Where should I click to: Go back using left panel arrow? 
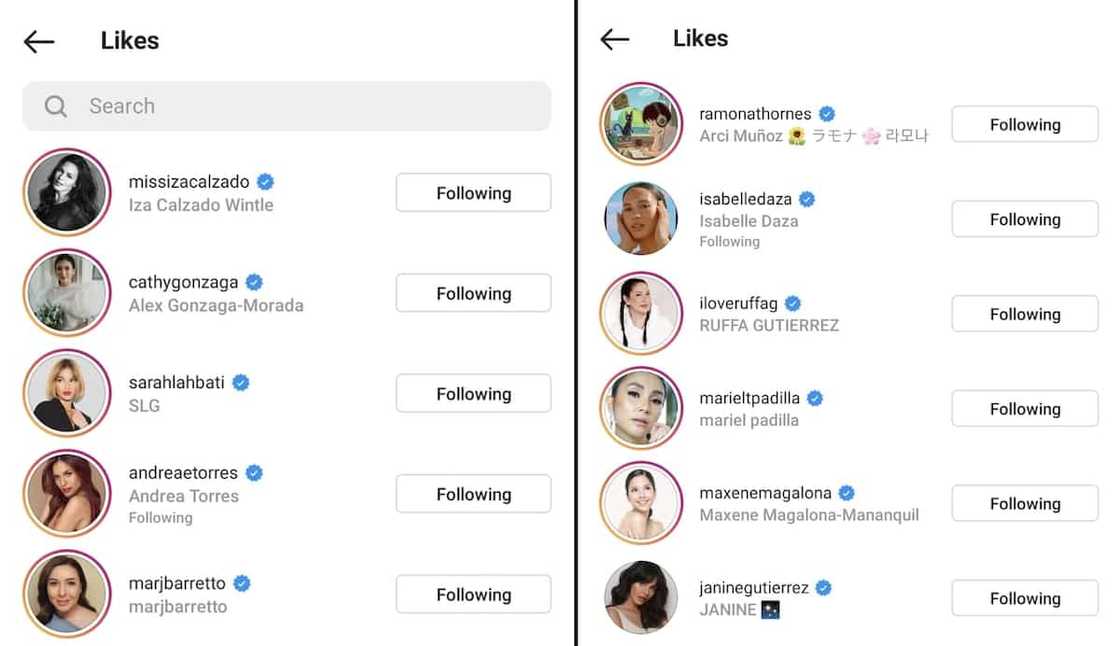pos(39,41)
